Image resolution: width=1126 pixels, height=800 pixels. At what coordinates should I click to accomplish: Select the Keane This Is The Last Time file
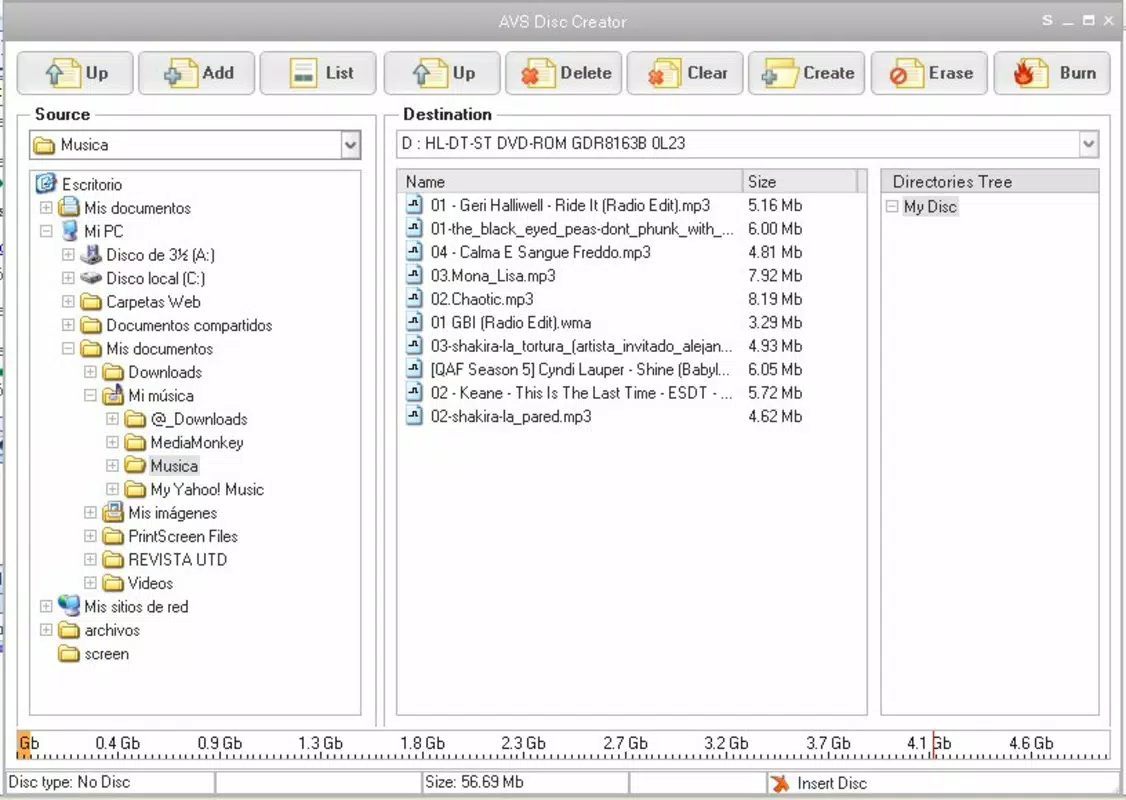[x=582, y=393]
